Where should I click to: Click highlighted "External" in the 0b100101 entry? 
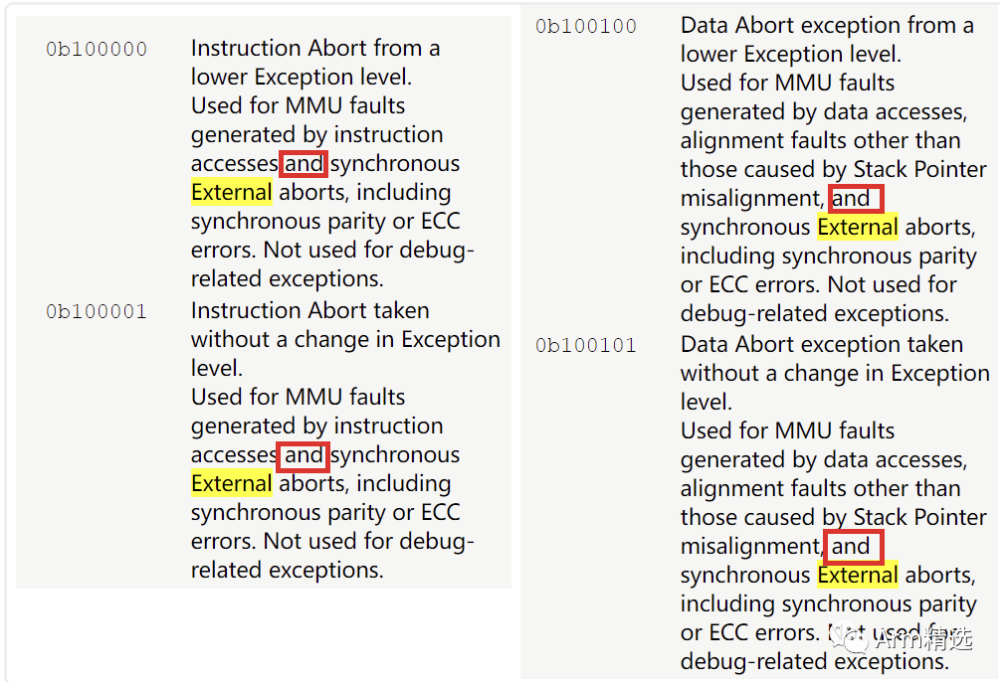(857, 576)
